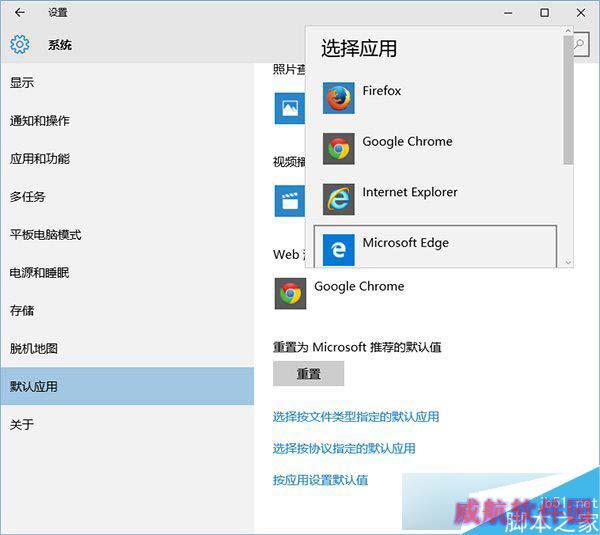Open 选择按协议指定的默认应用 link
Screen dimensions: 600x535
coord(344,448)
